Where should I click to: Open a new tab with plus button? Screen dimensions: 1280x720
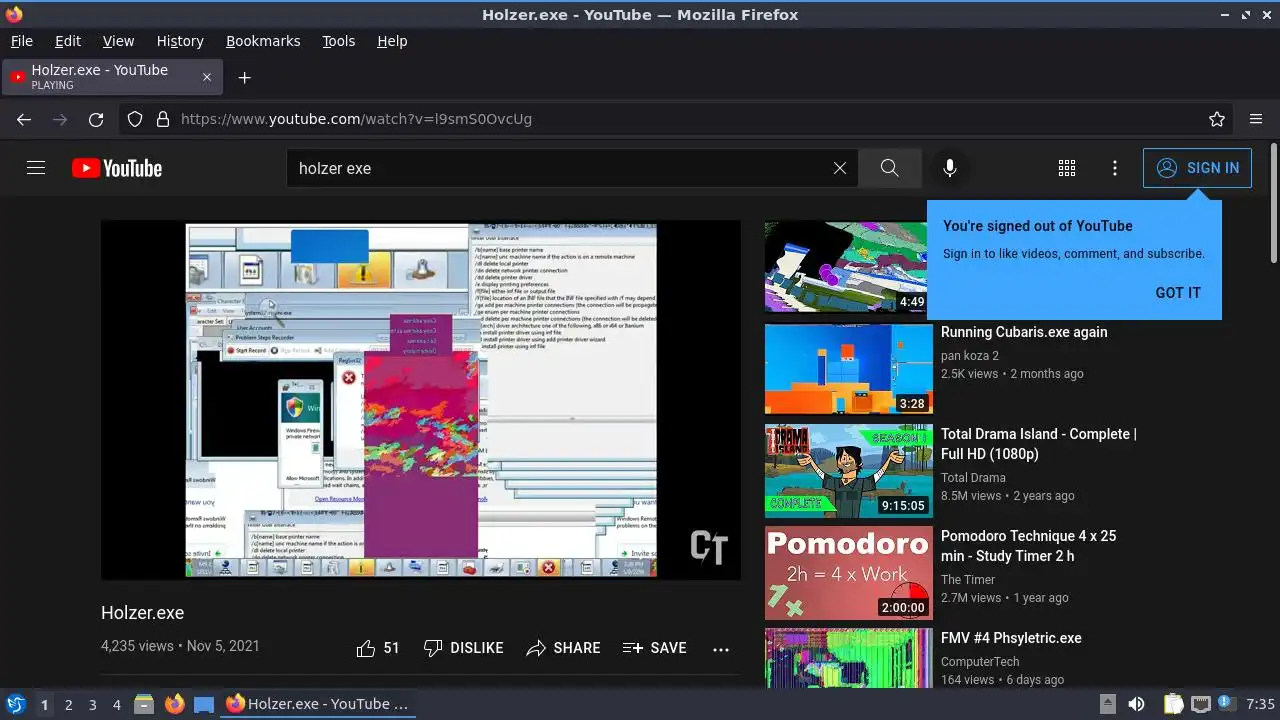244,77
